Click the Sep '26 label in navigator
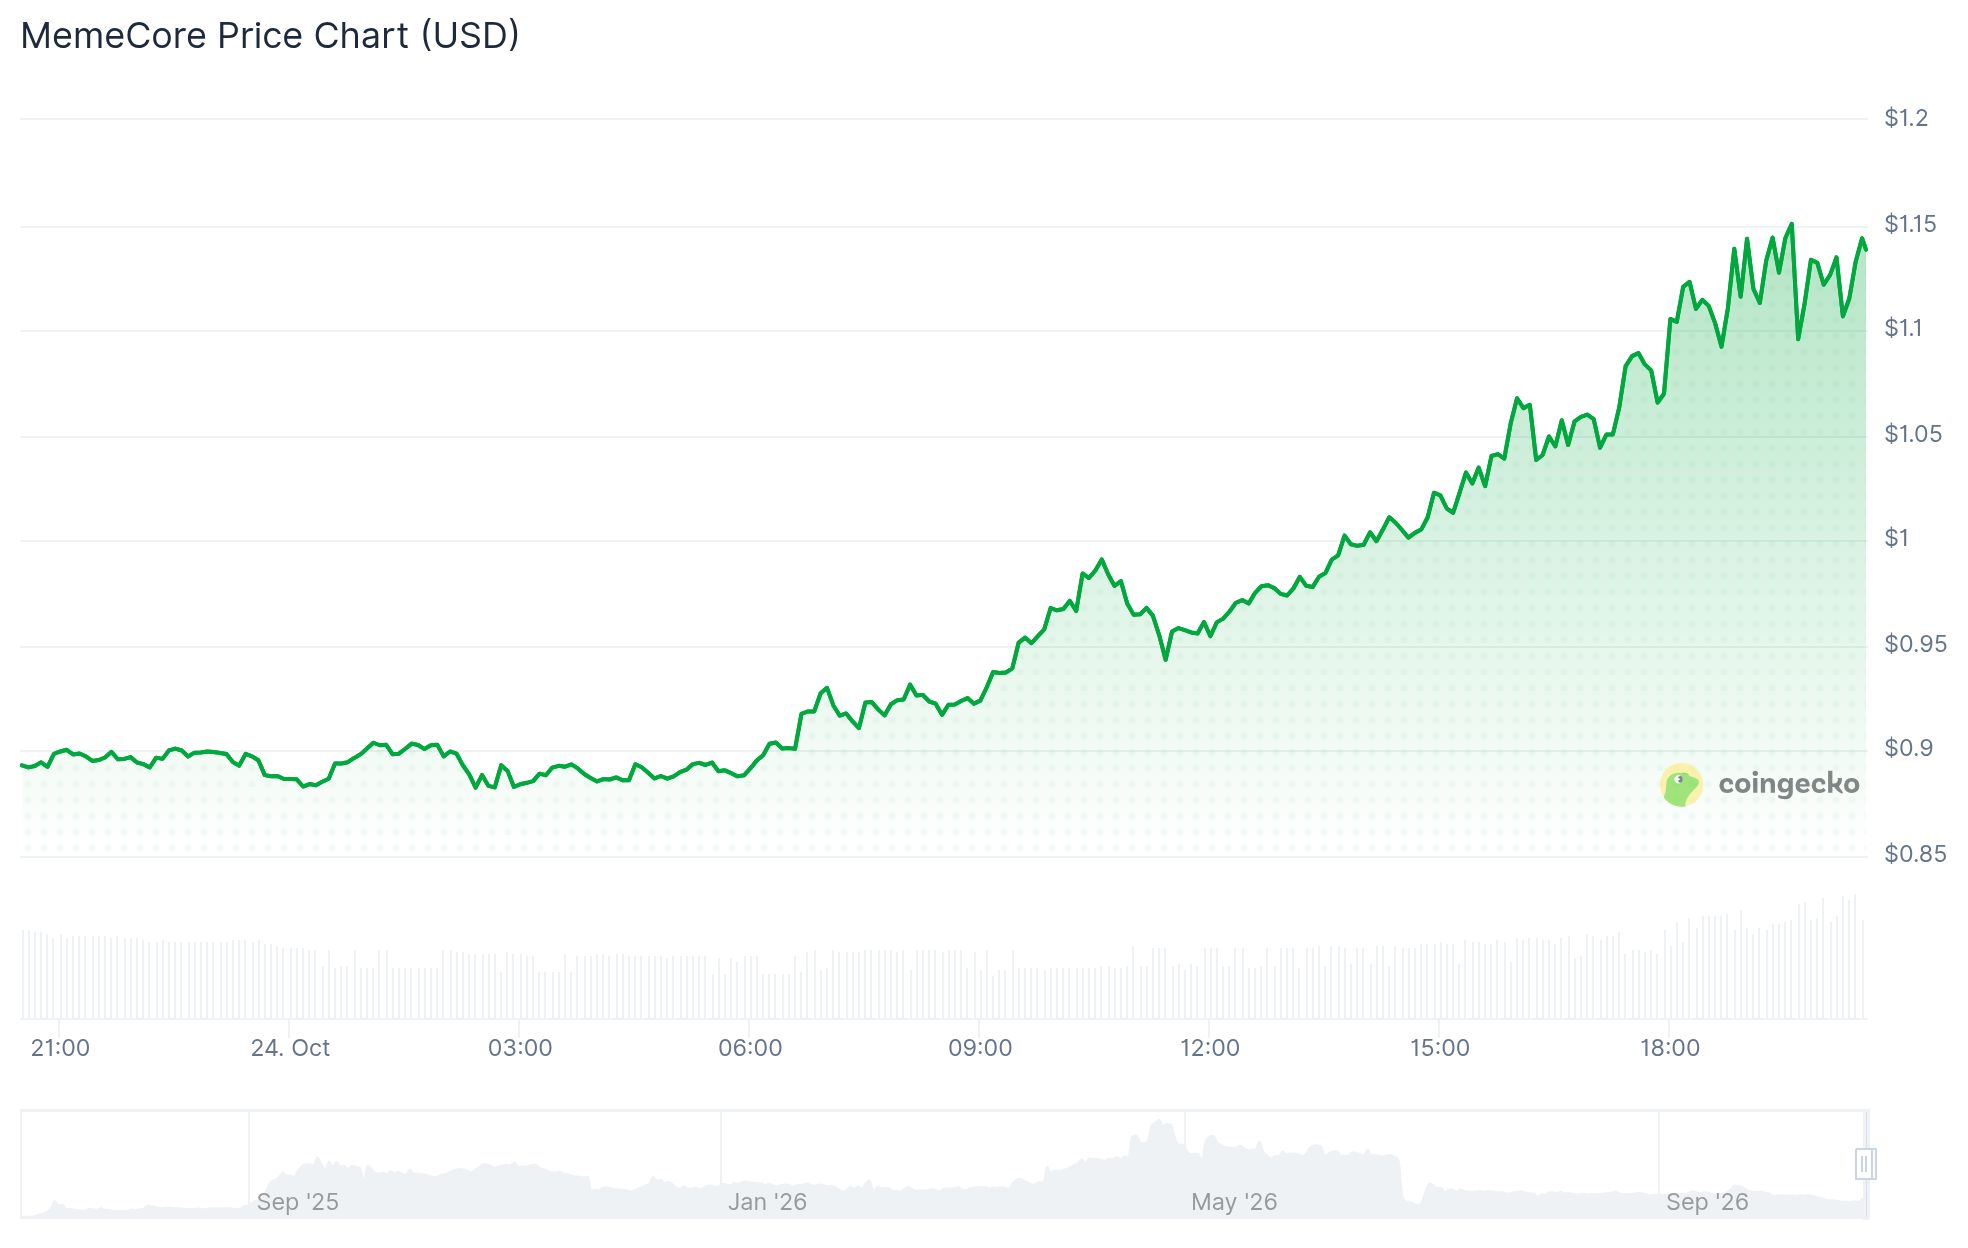The image size is (1968, 1248). 1707,1202
